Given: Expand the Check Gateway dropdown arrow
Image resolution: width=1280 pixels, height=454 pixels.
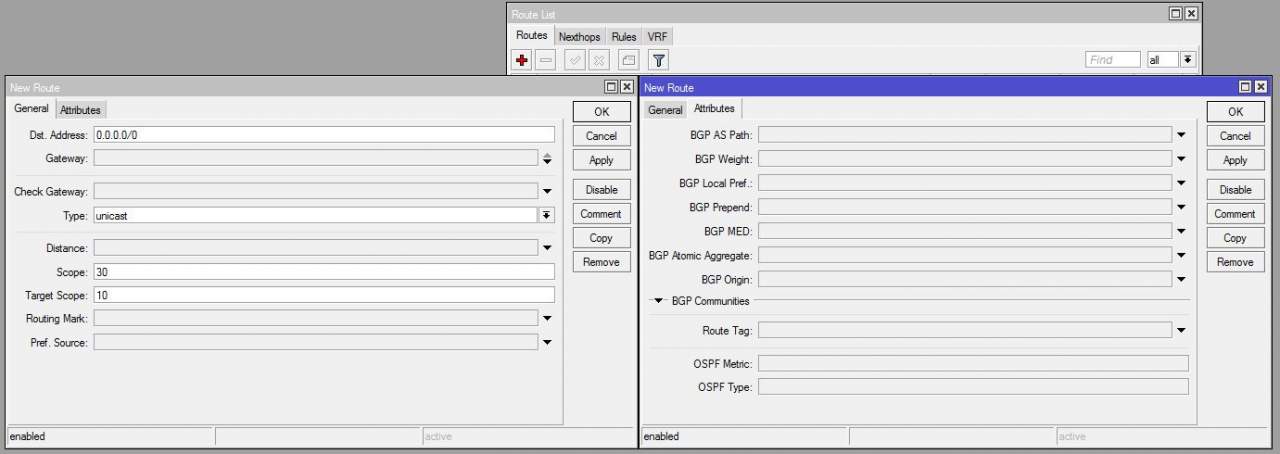Looking at the screenshot, I should [x=547, y=191].
